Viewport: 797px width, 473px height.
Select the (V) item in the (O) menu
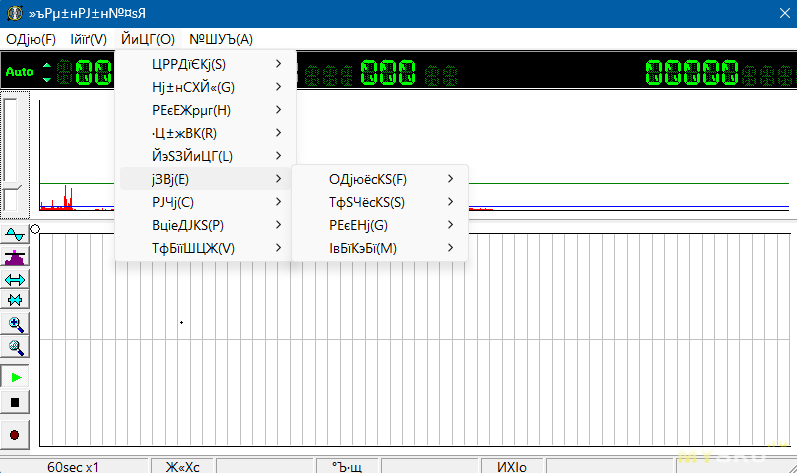pos(205,248)
